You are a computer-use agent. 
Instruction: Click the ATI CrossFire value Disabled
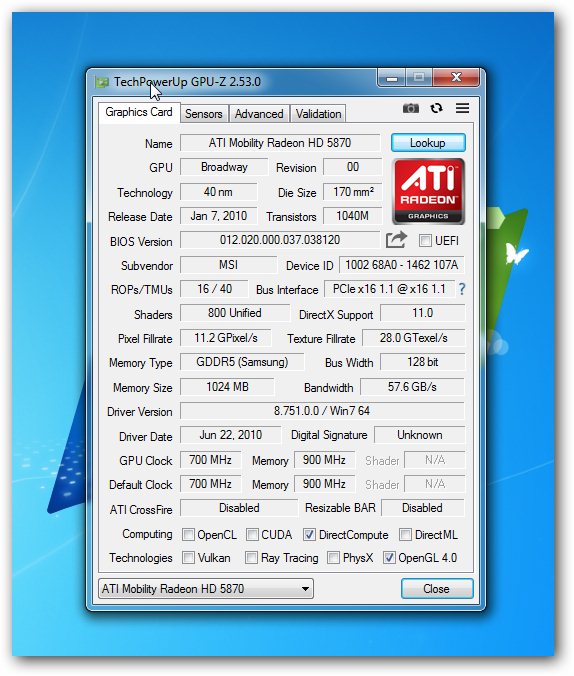point(239,508)
